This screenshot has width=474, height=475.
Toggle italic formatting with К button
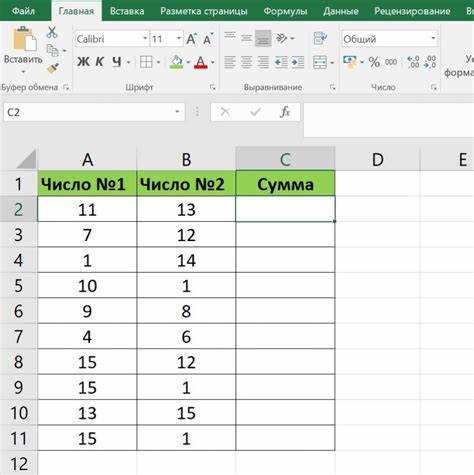100,62
